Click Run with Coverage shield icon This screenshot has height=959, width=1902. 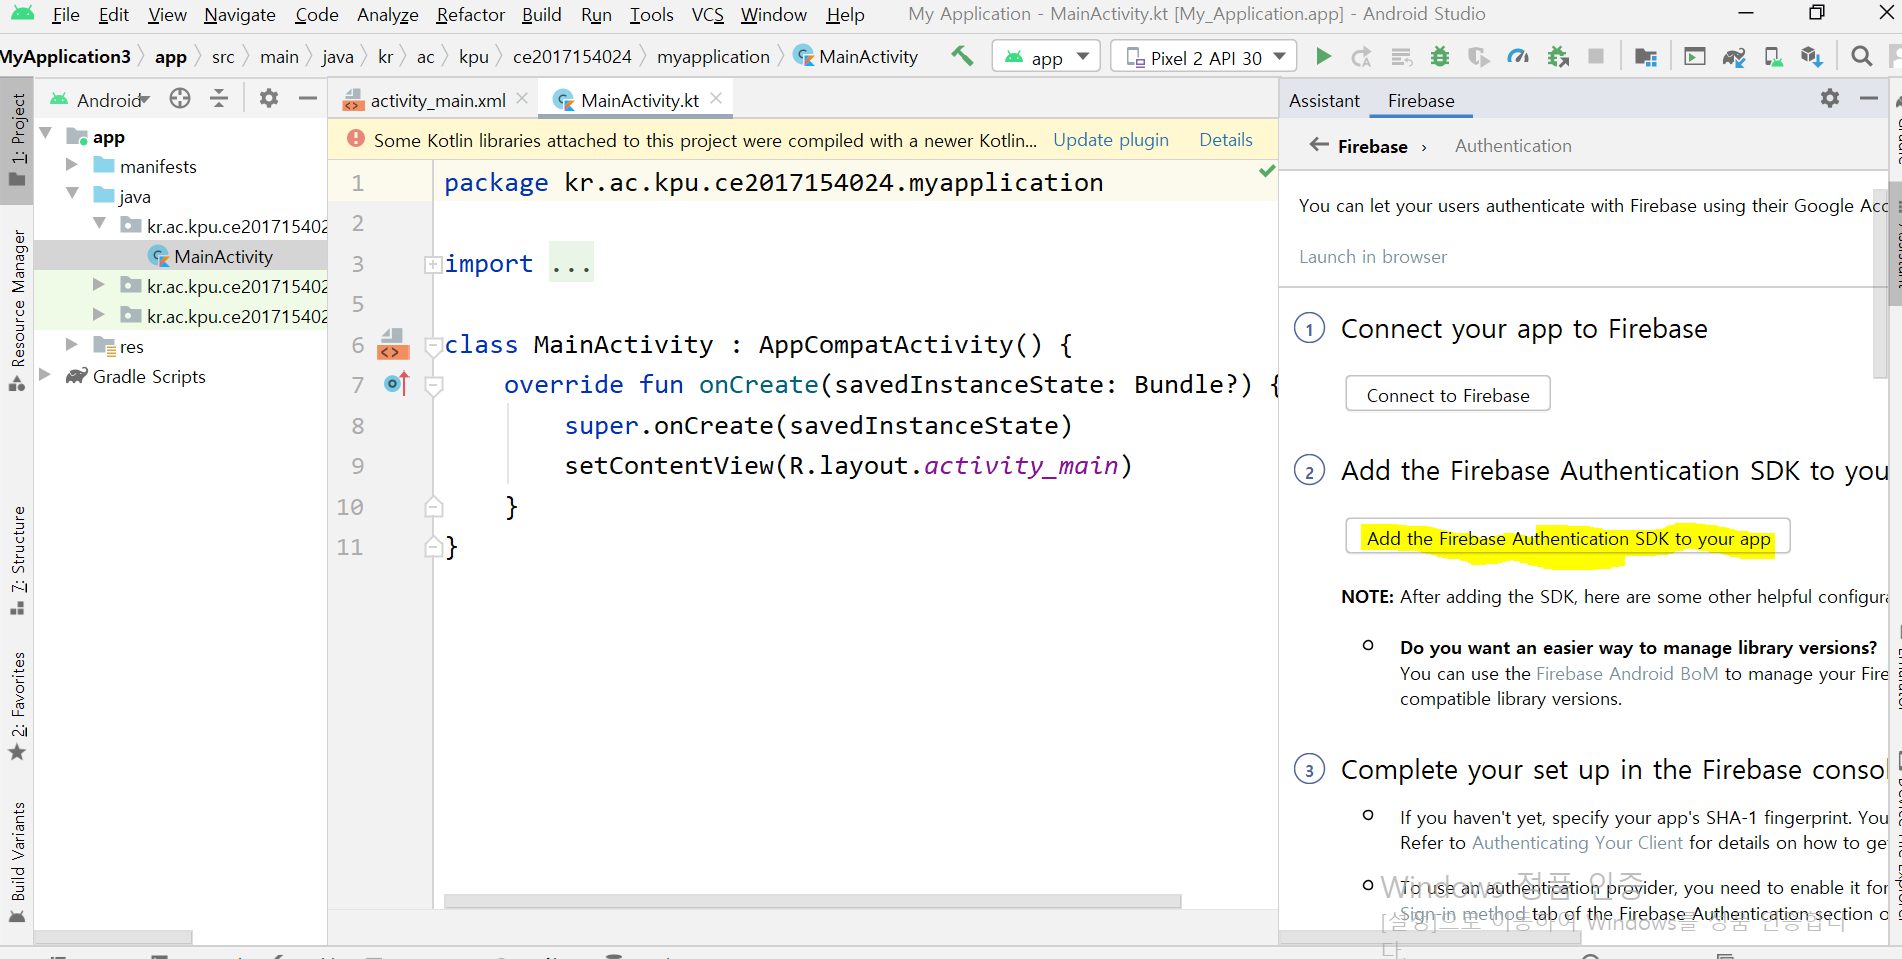click(x=1478, y=57)
